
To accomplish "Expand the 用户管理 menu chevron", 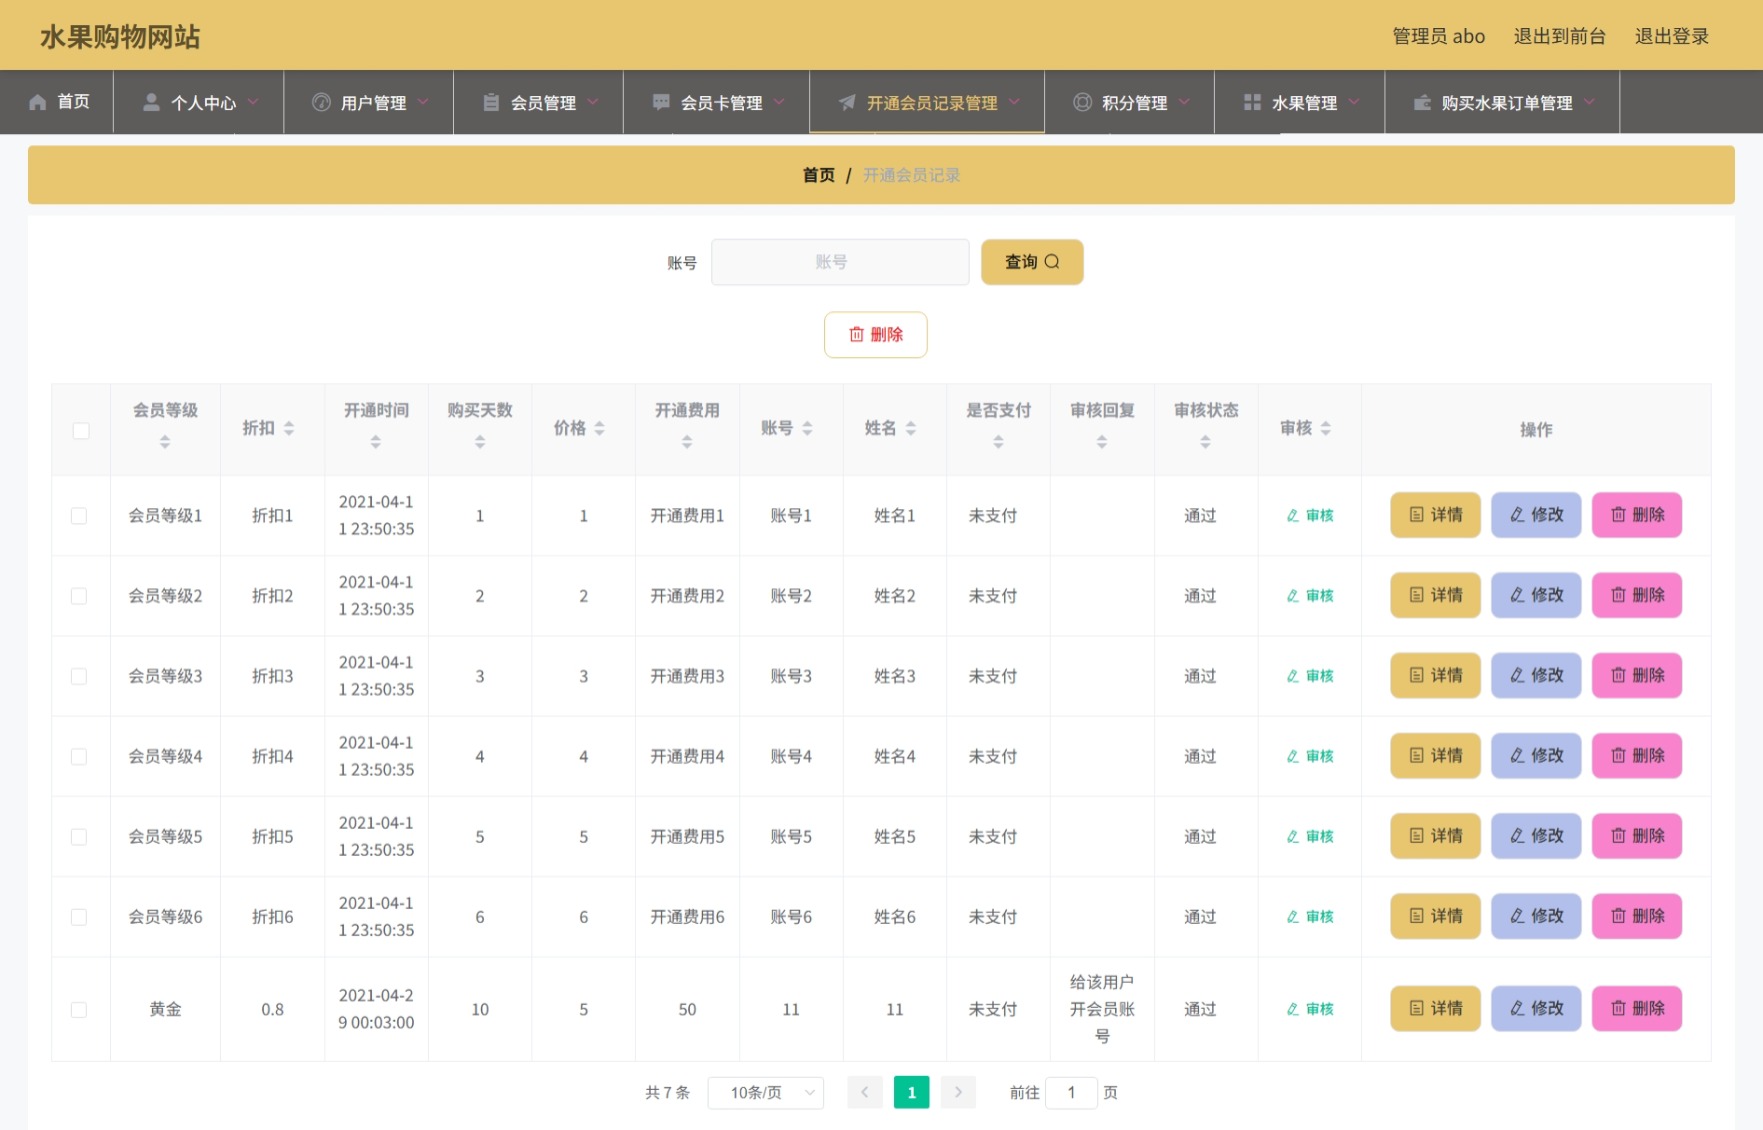I will pyautogui.click(x=423, y=102).
